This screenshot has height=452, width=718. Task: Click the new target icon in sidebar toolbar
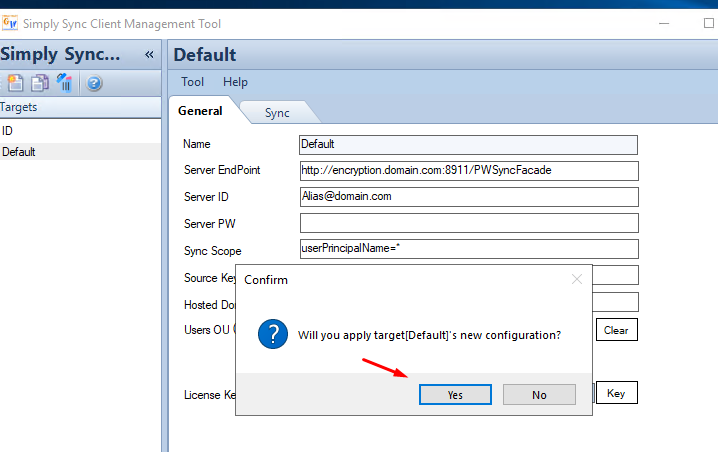15,83
